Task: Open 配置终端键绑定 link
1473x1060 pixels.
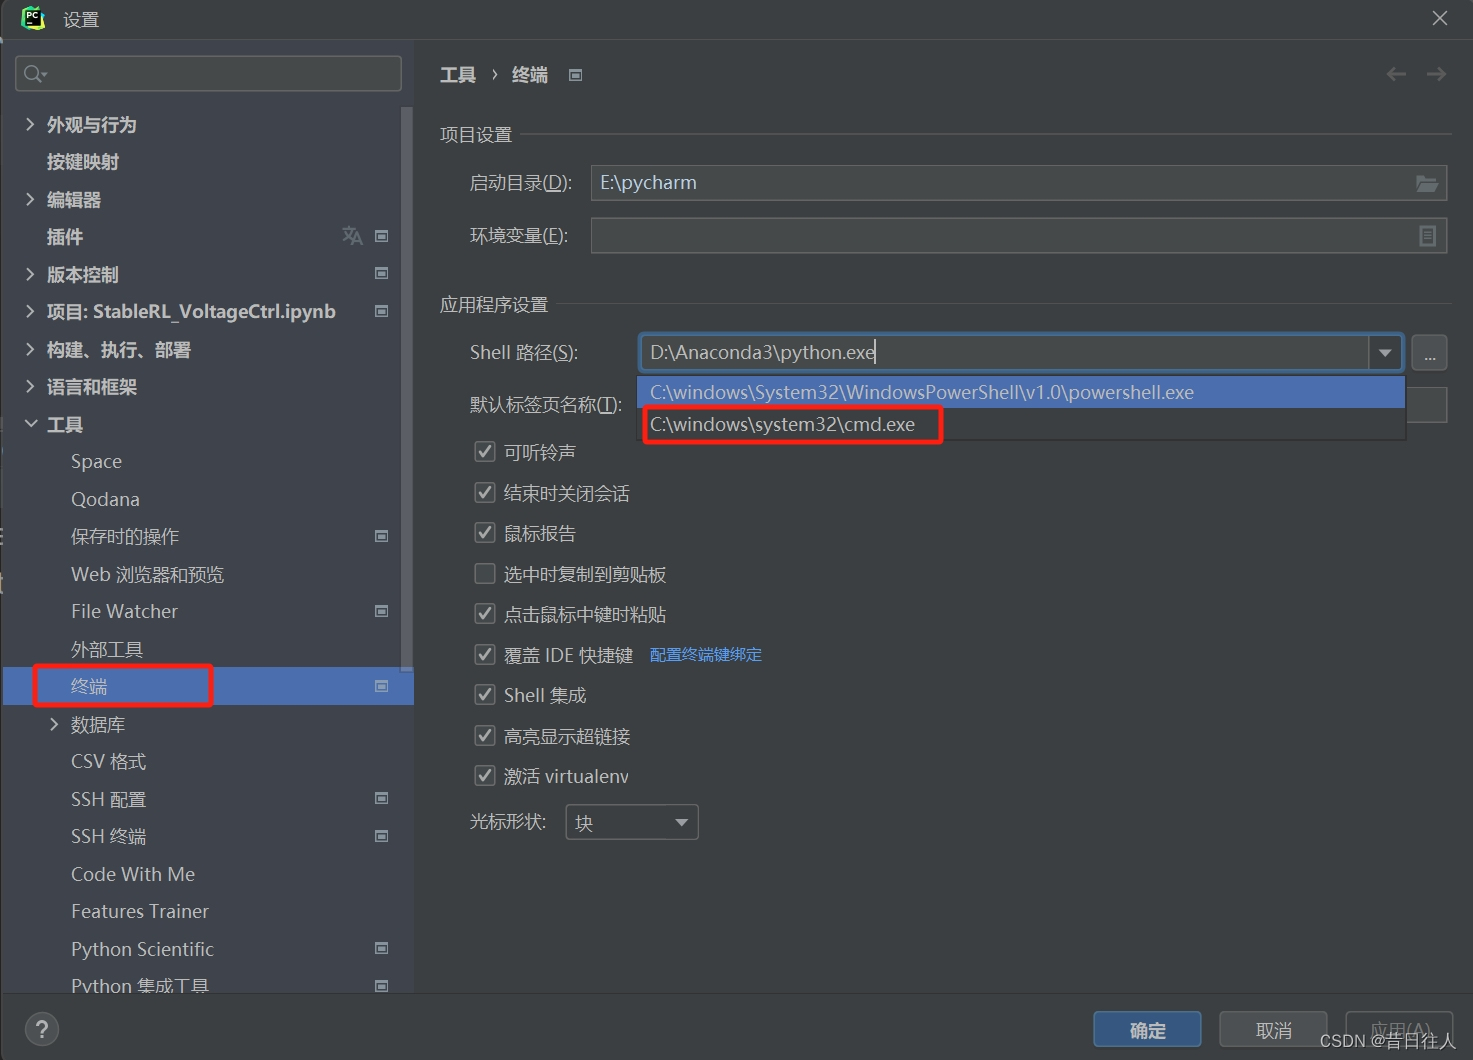Action: tap(705, 655)
